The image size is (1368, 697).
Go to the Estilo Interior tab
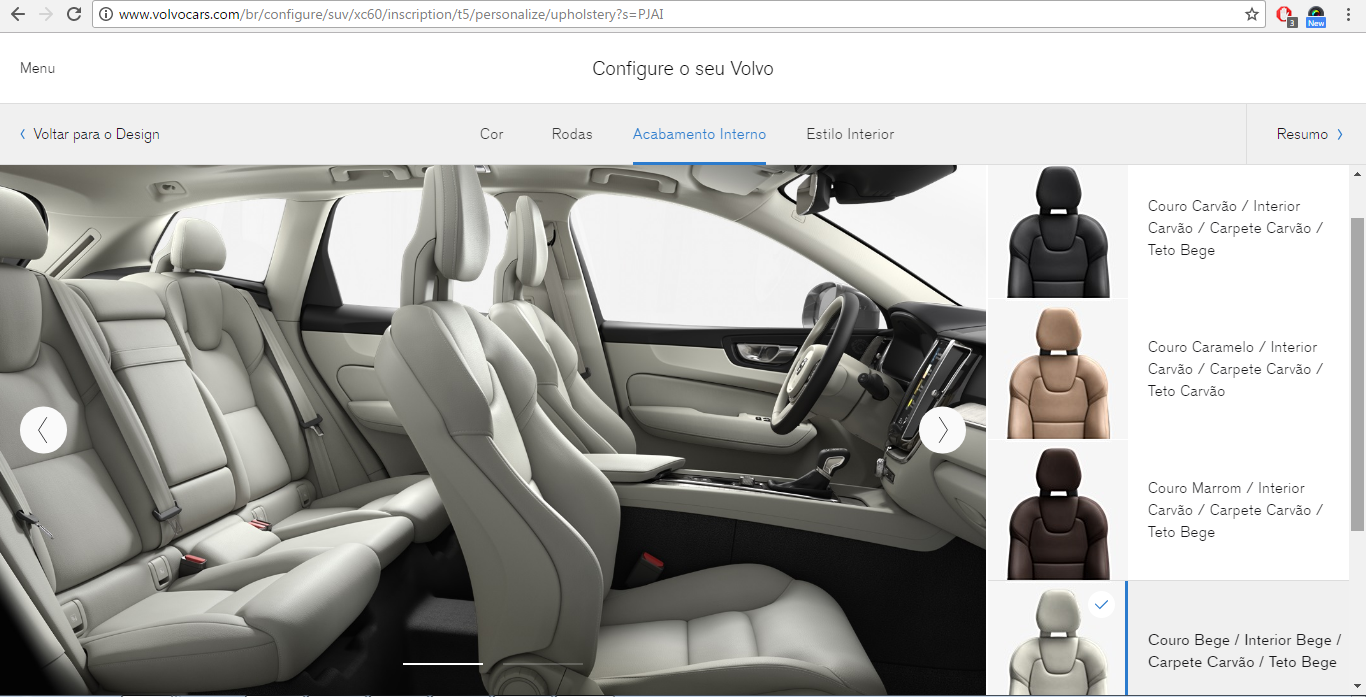tap(850, 134)
